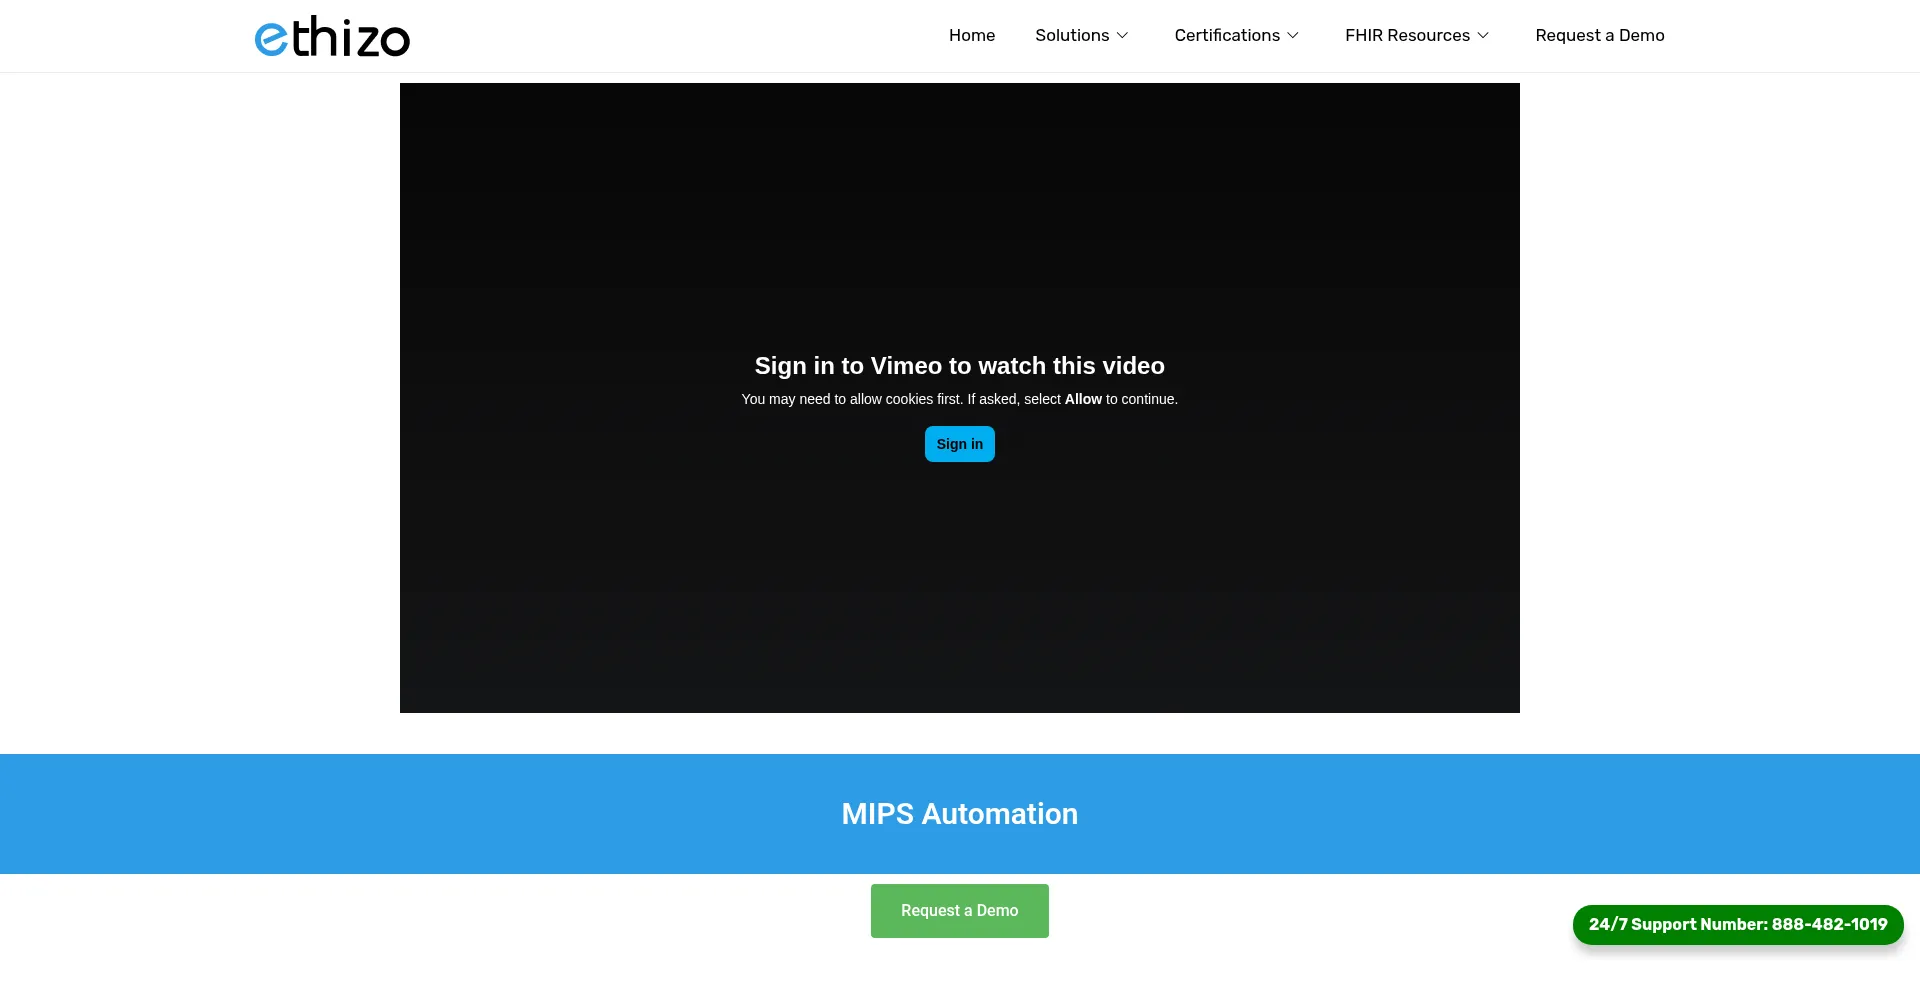
Task: Open the Home menu item
Action: [x=972, y=36]
